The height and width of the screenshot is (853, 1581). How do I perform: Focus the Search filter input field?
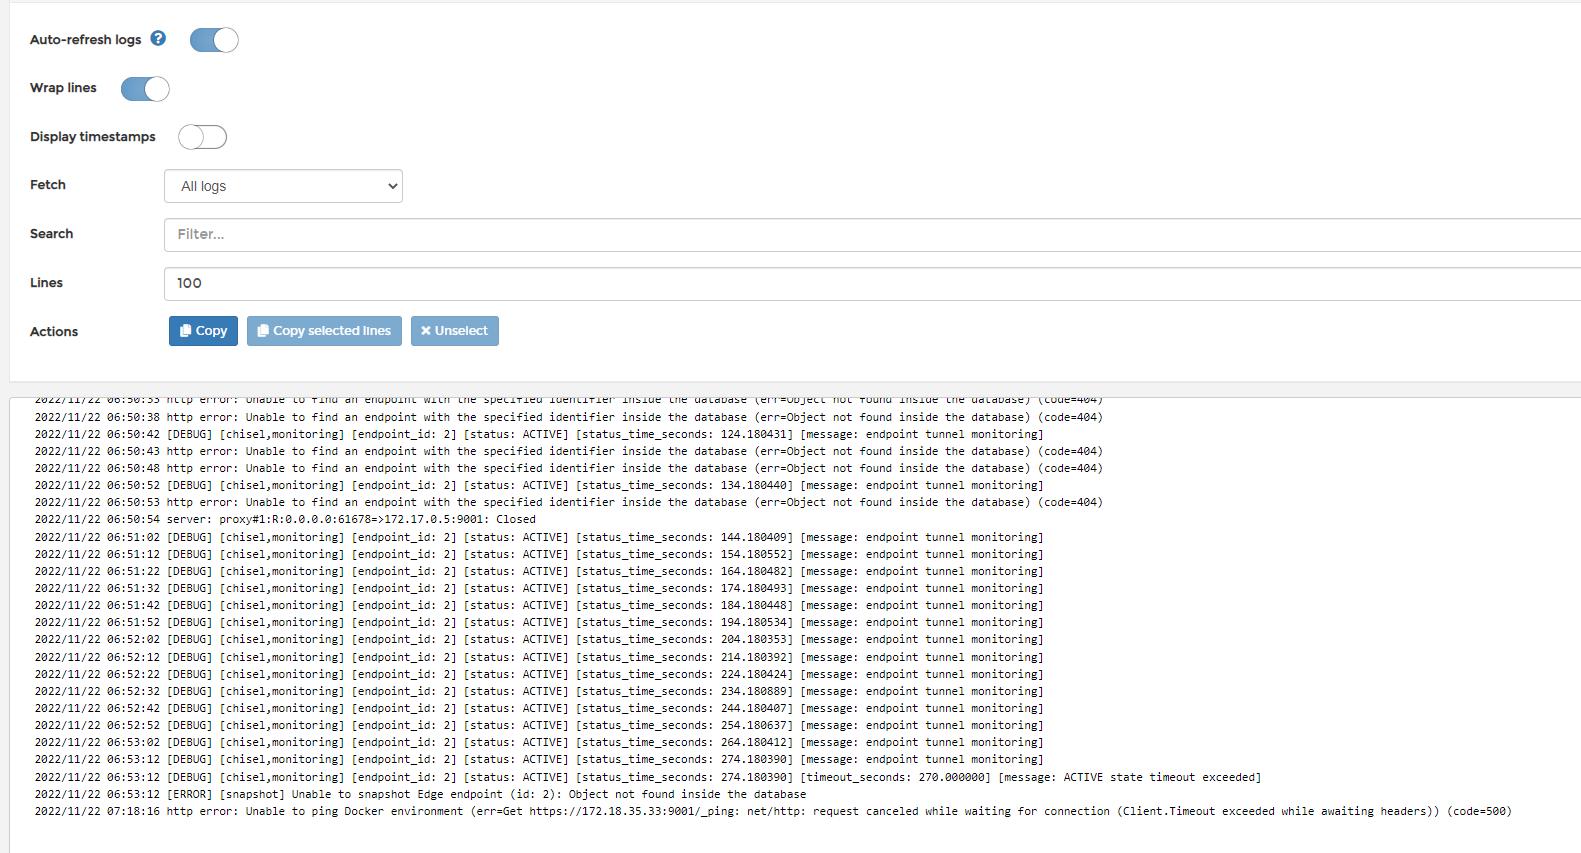click(x=872, y=234)
